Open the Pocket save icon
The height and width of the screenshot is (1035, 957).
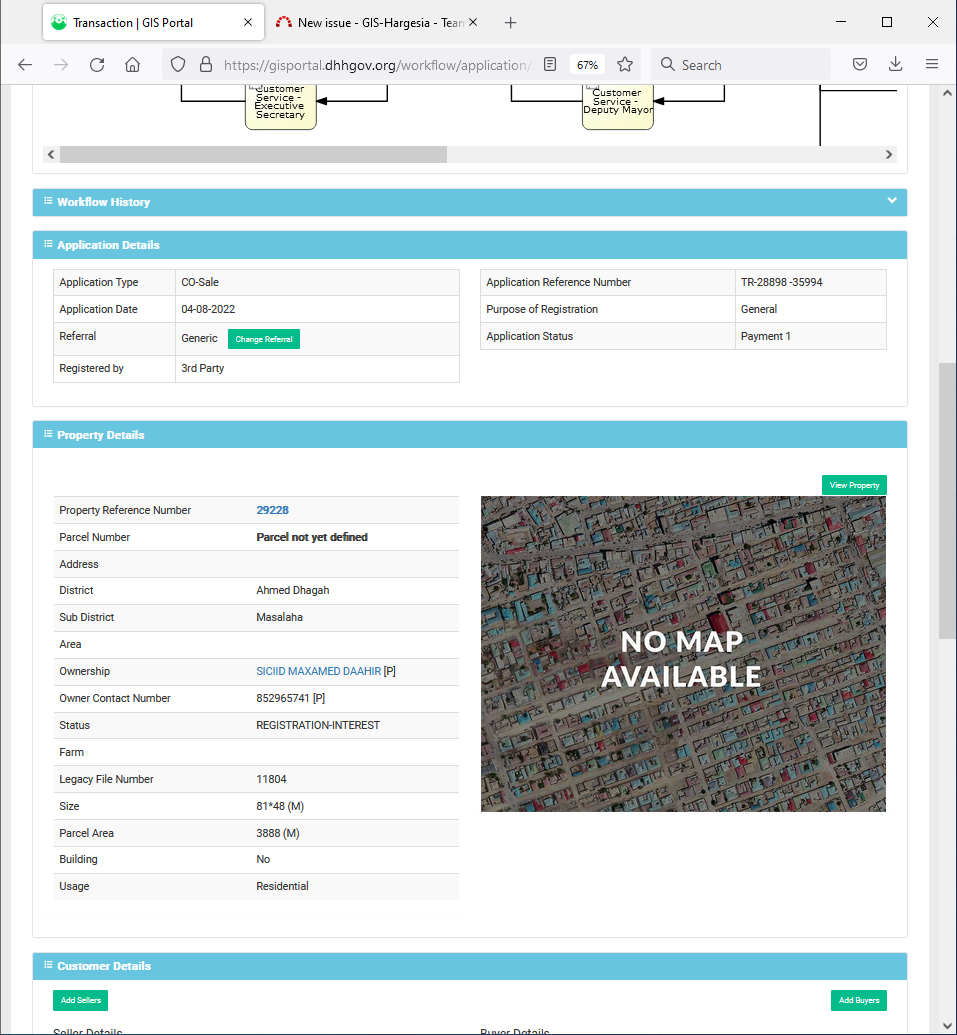coord(859,65)
